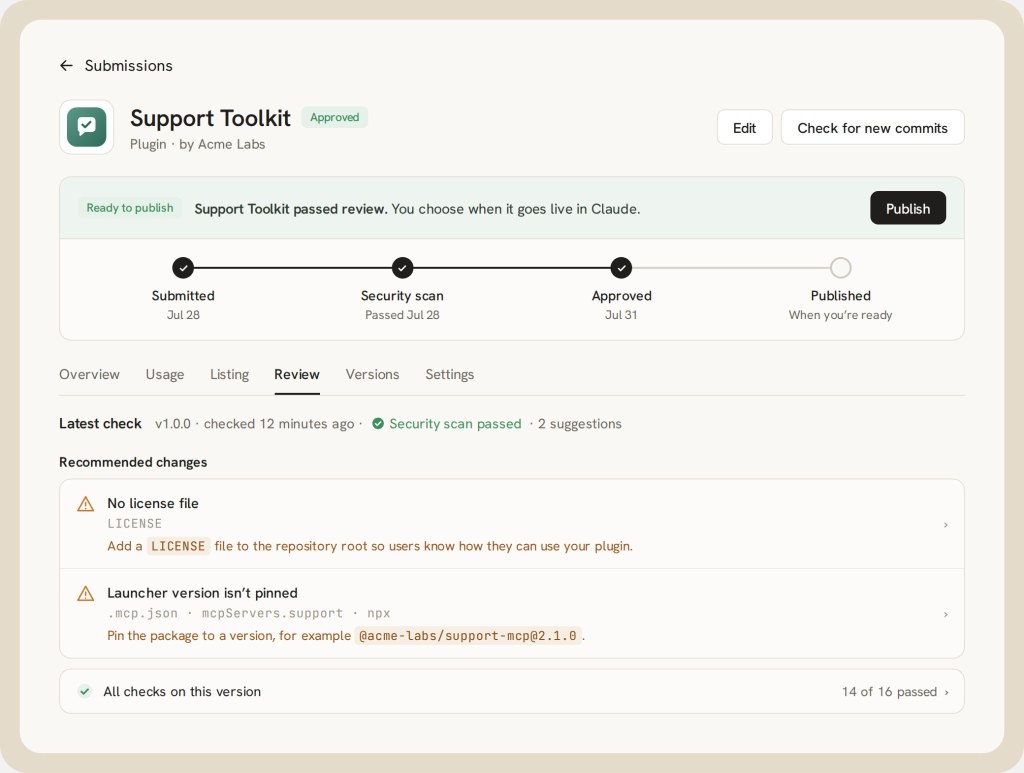This screenshot has height=773, width=1024.
Task: Click warning icon for Launcher version isn't pinned
Action: click(x=86, y=593)
